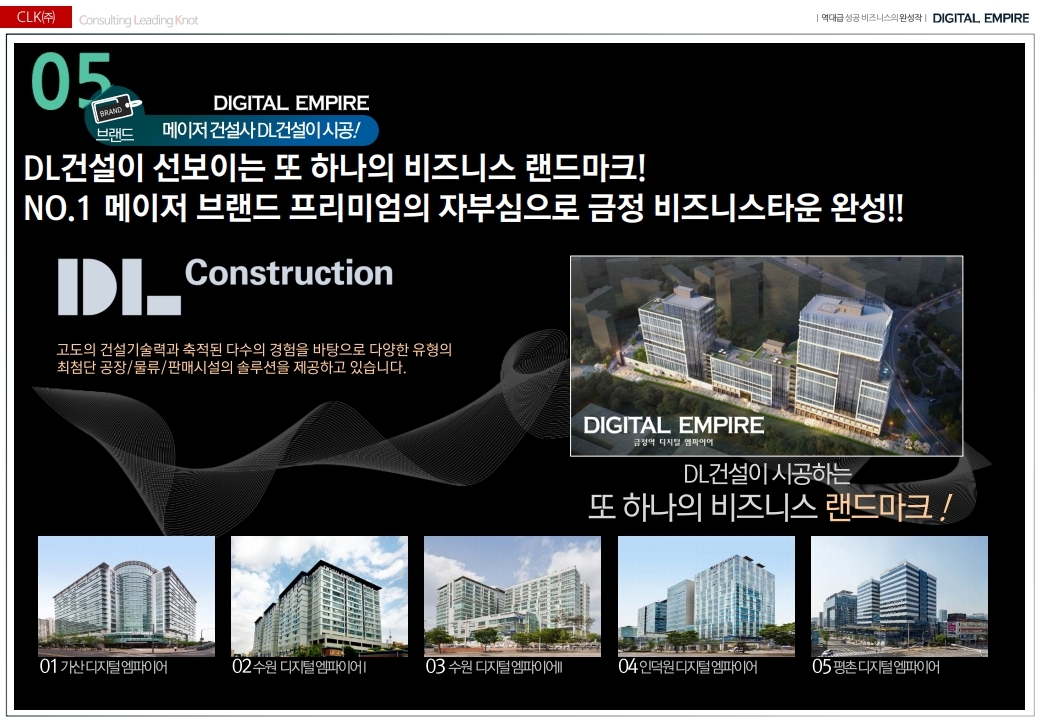Click headline 'DL건설이 선보이는 또 하나의 비즈니스 랜드마크!'
The image size is (1040, 720).
335,168
